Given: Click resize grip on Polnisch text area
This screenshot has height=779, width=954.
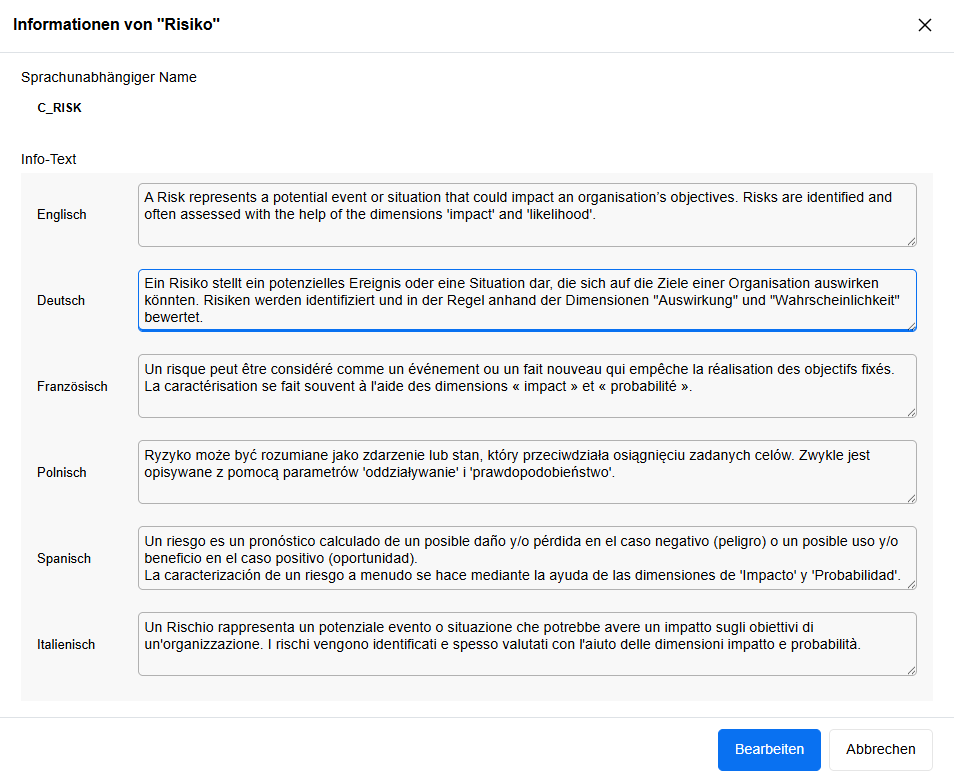Looking at the screenshot, I should point(911,498).
